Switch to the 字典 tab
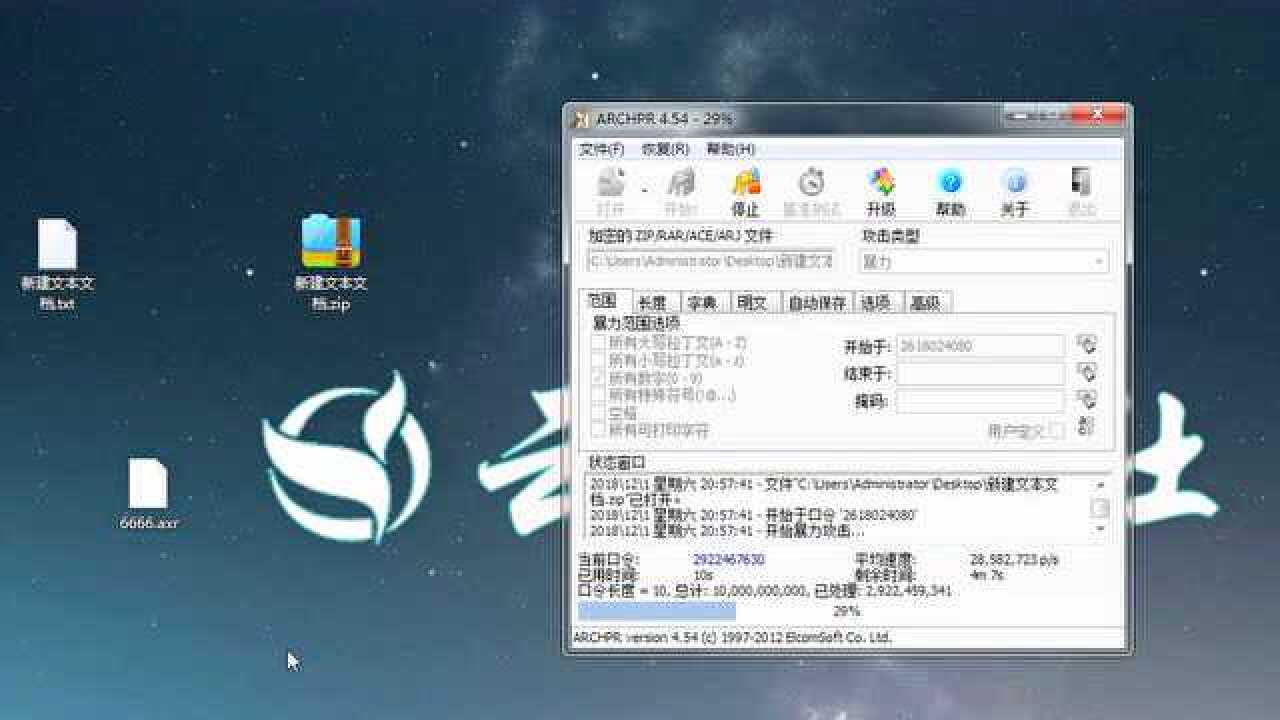Image resolution: width=1280 pixels, height=720 pixels. [701, 303]
